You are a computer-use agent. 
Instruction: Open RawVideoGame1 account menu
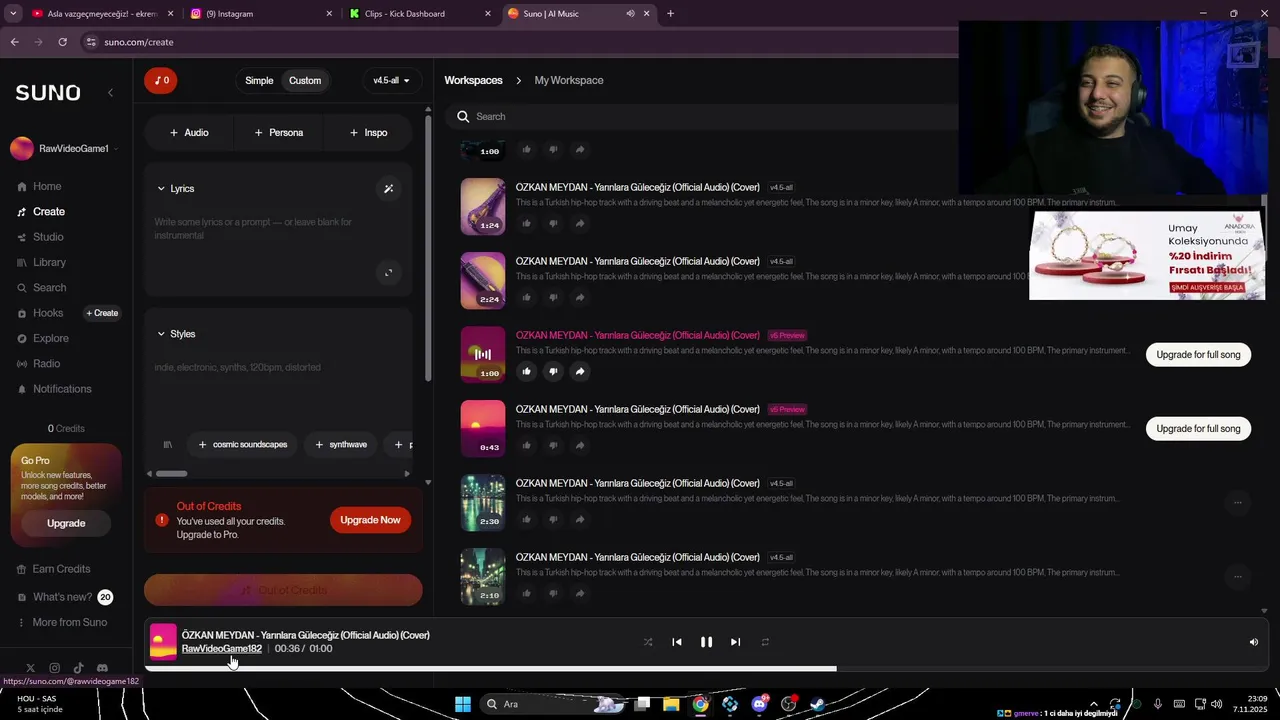point(64,149)
